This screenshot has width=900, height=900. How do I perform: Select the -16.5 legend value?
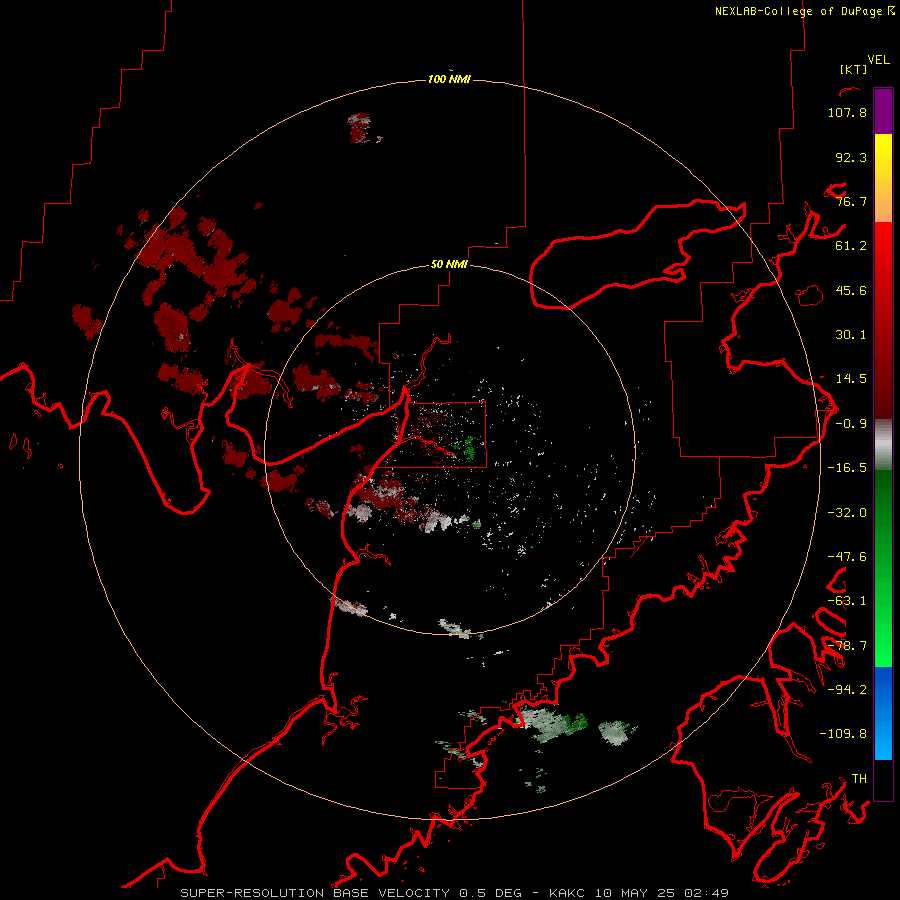[847, 468]
